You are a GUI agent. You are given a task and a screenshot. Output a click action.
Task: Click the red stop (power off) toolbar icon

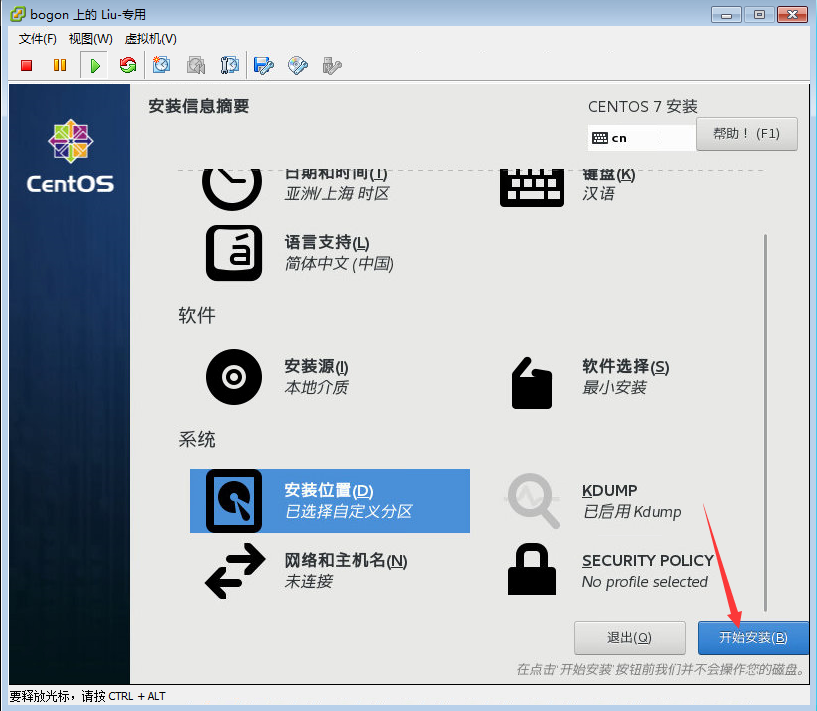[27, 65]
